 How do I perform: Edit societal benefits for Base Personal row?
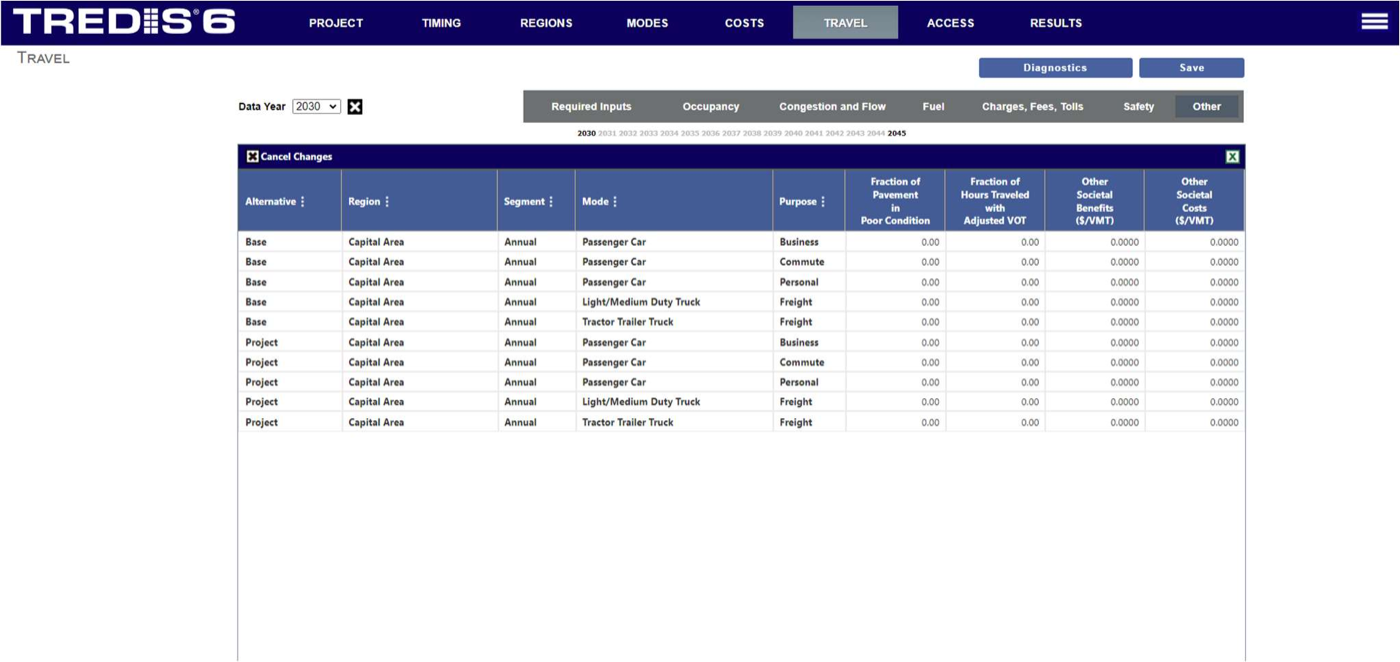(x=1095, y=282)
